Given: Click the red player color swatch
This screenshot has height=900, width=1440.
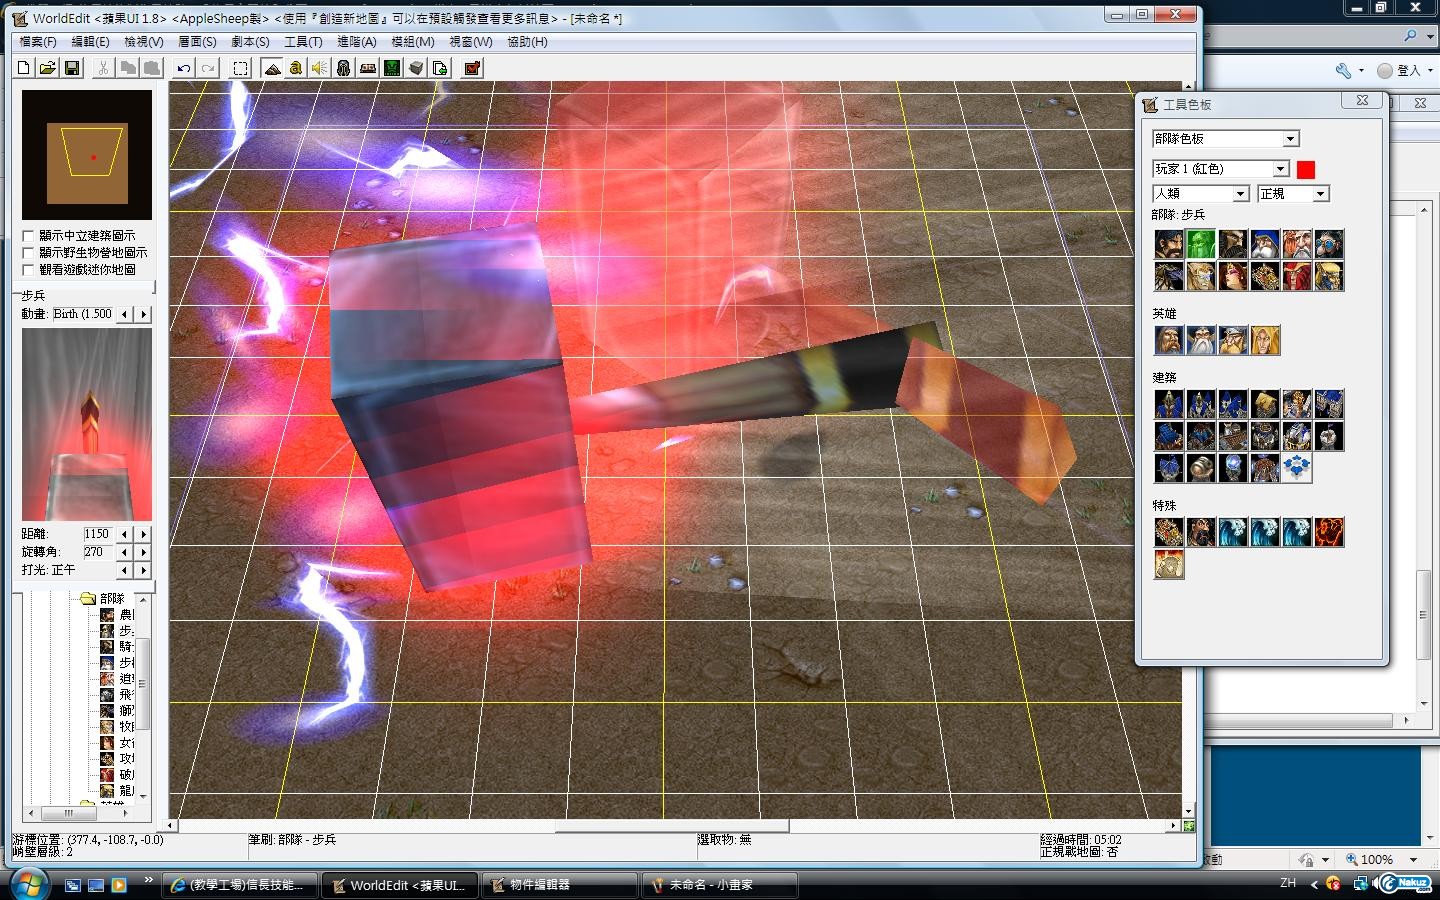Looking at the screenshot, I should [x=1305, y=169].
